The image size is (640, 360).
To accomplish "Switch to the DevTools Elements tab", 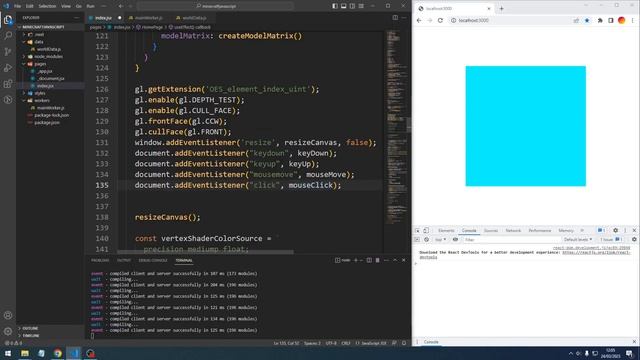I will coord(446,231).
